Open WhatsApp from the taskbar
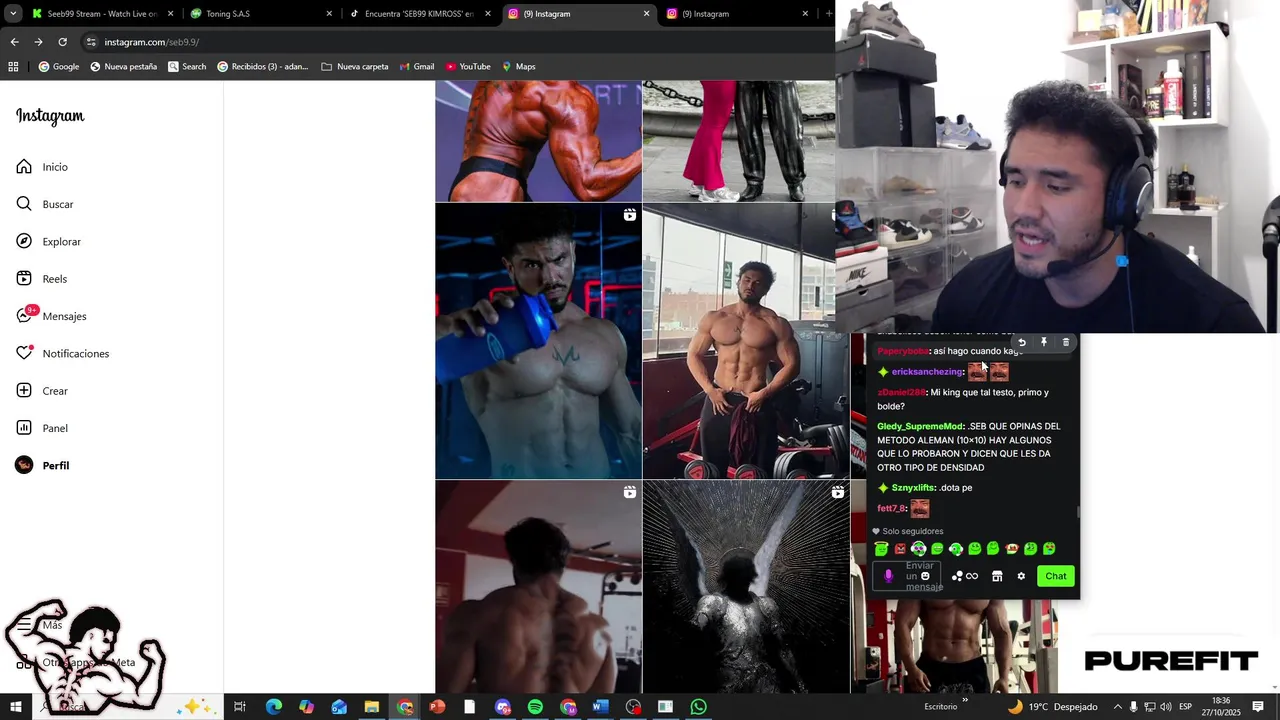 coord(699,707)
